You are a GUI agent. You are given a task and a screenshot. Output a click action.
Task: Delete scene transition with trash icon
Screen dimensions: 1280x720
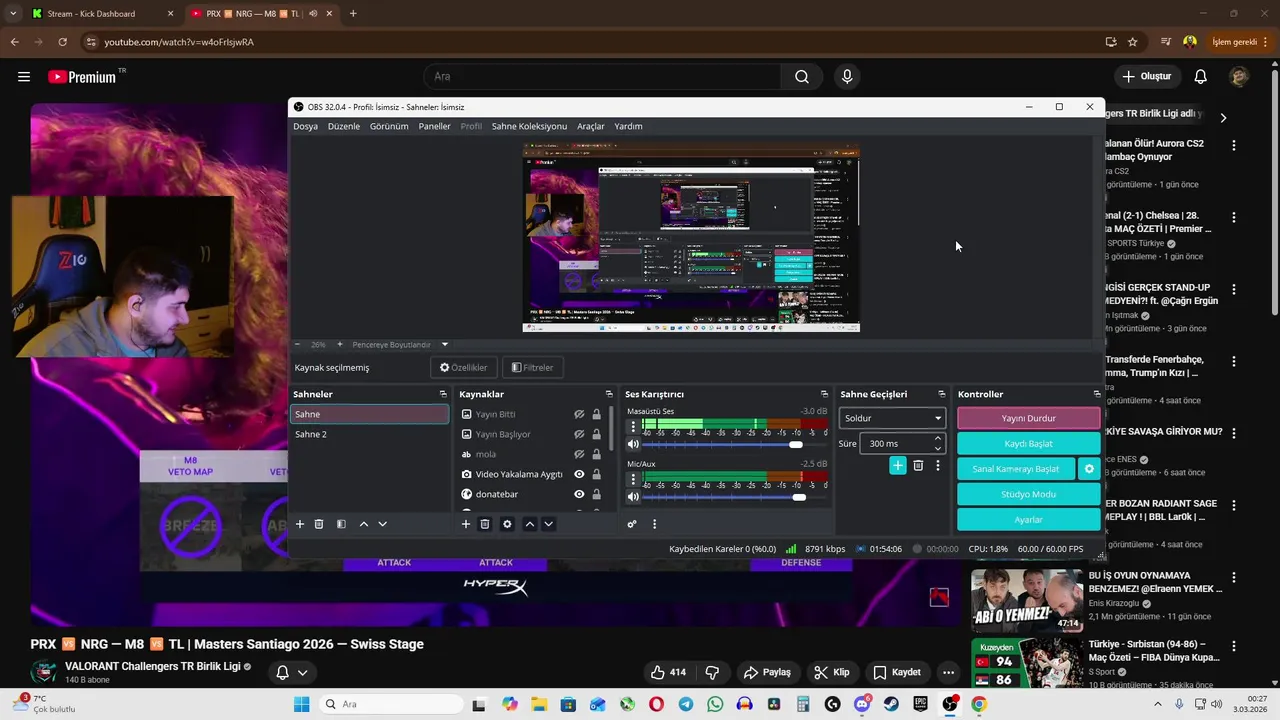(918, 465)
